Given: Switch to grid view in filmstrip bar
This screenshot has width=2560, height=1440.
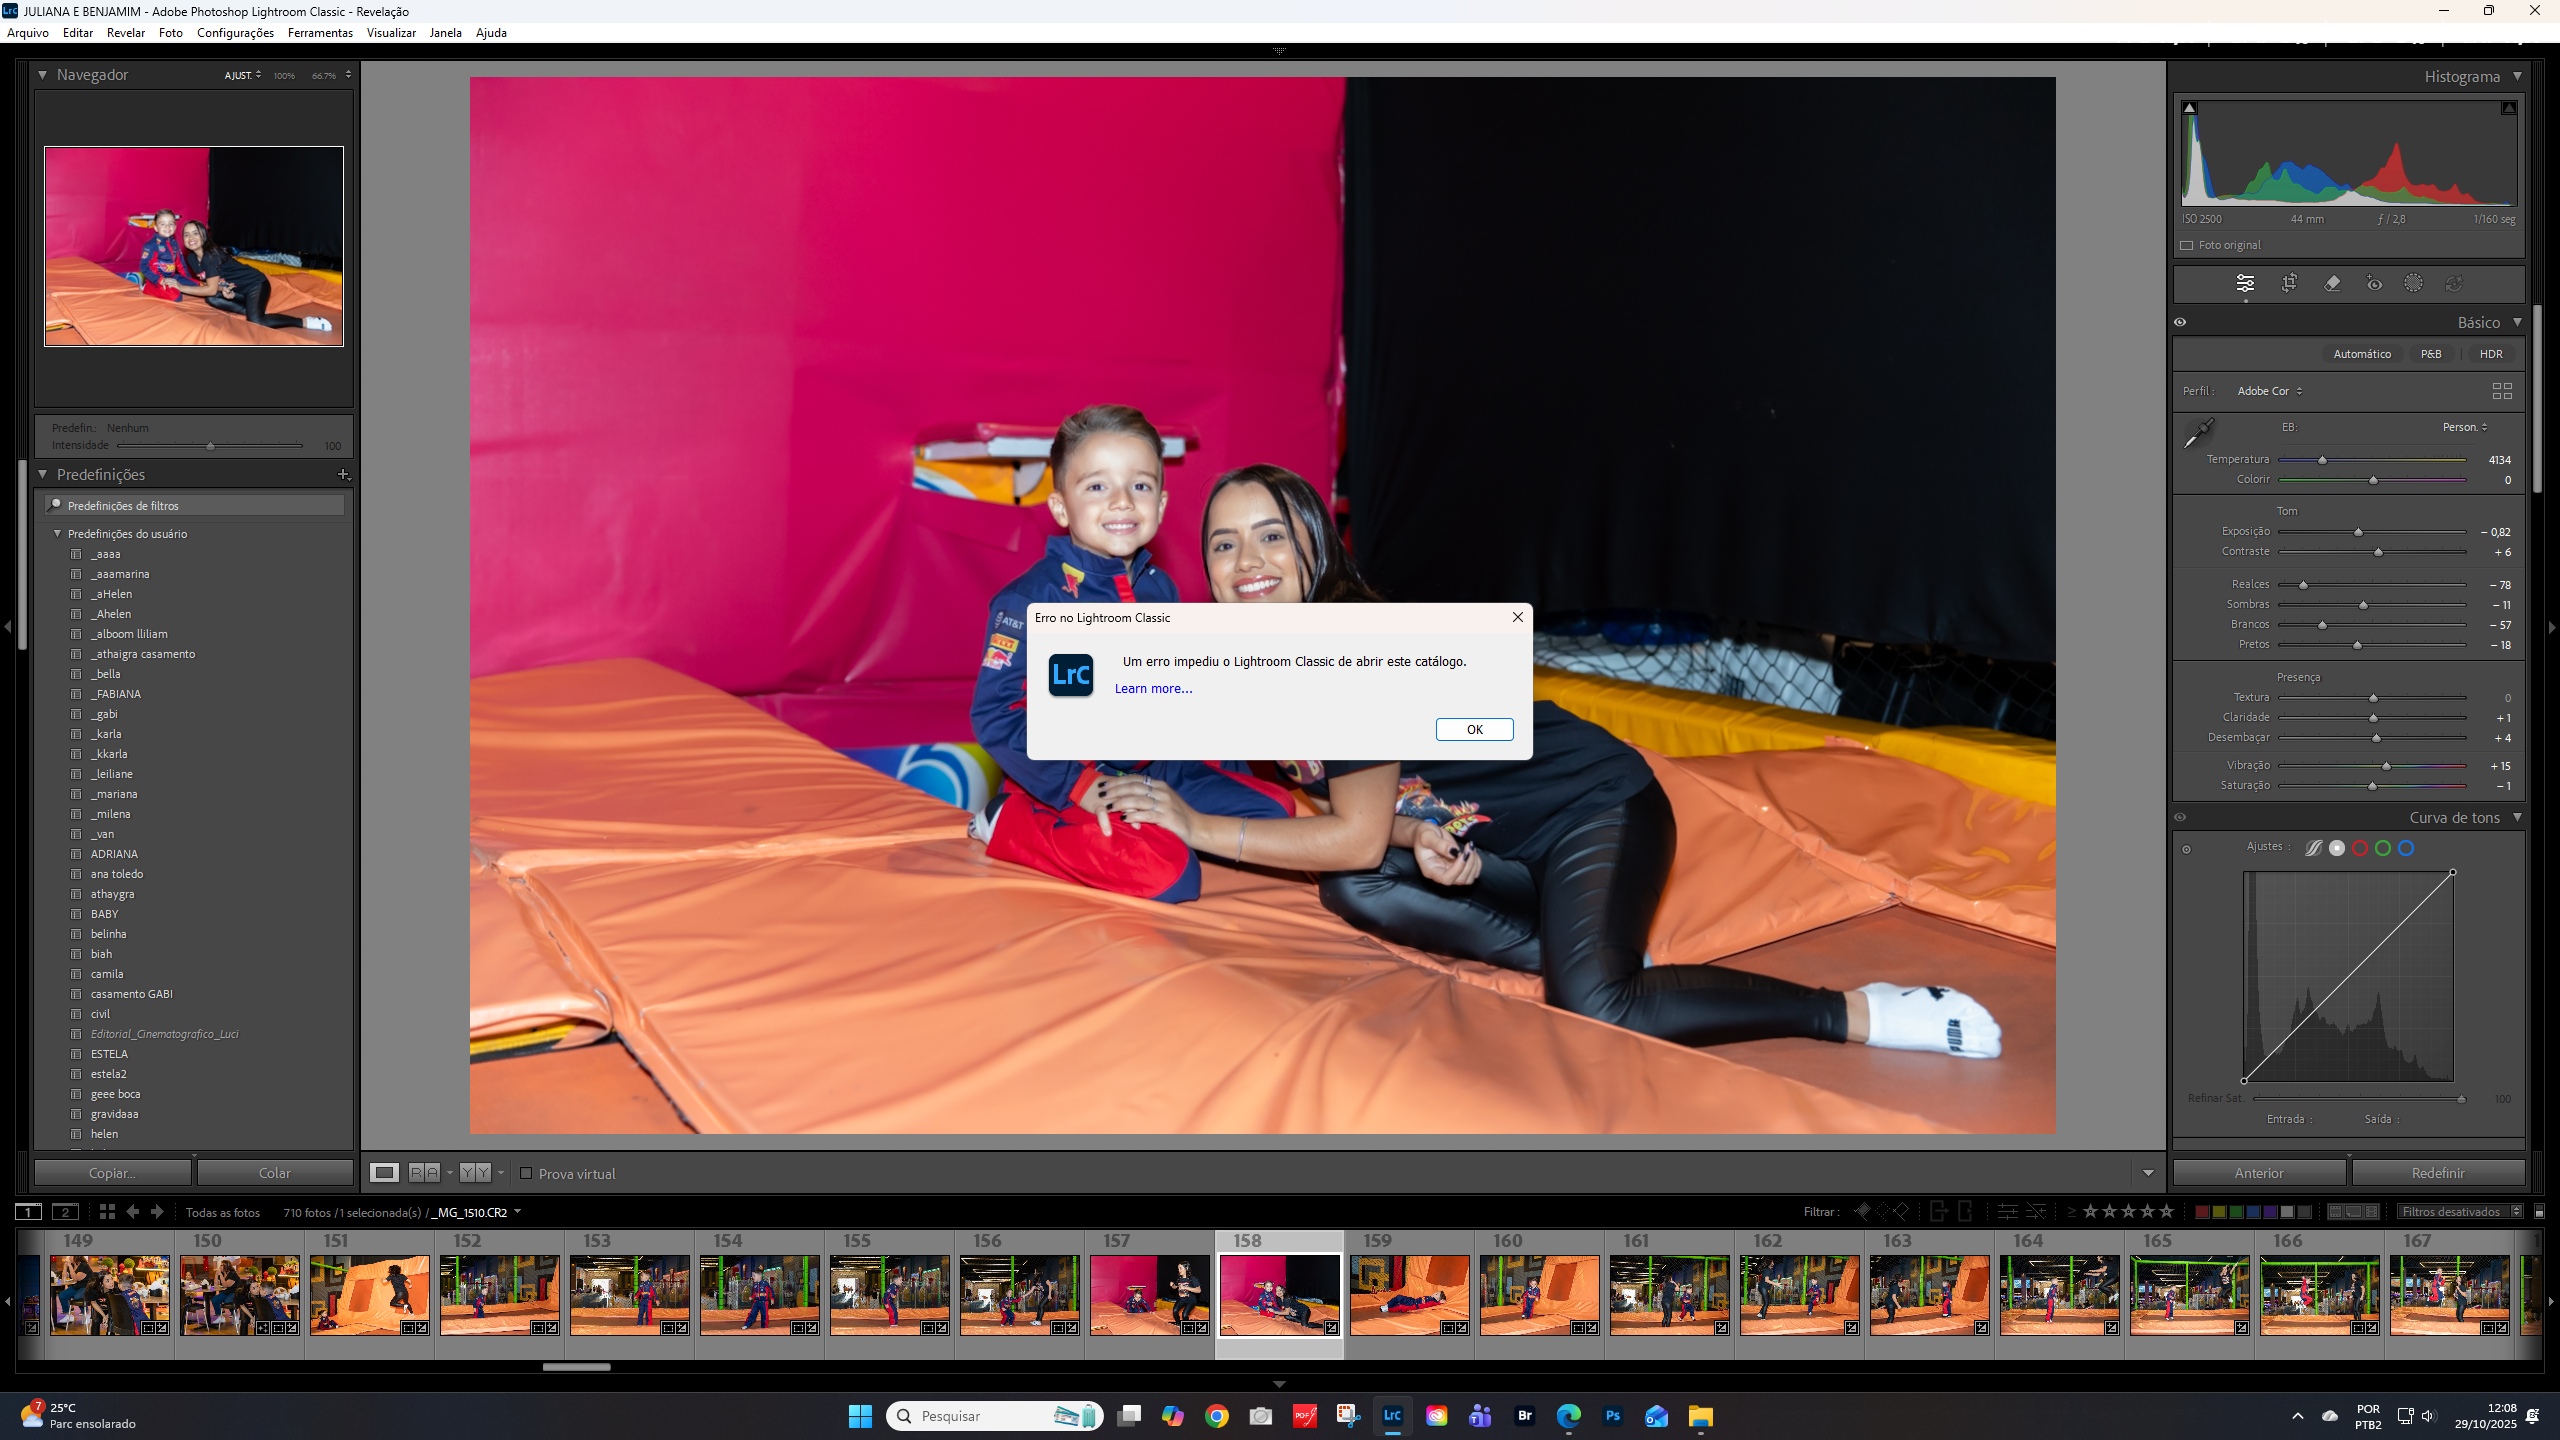Looking at the screenshot, I should (107, 1211).
